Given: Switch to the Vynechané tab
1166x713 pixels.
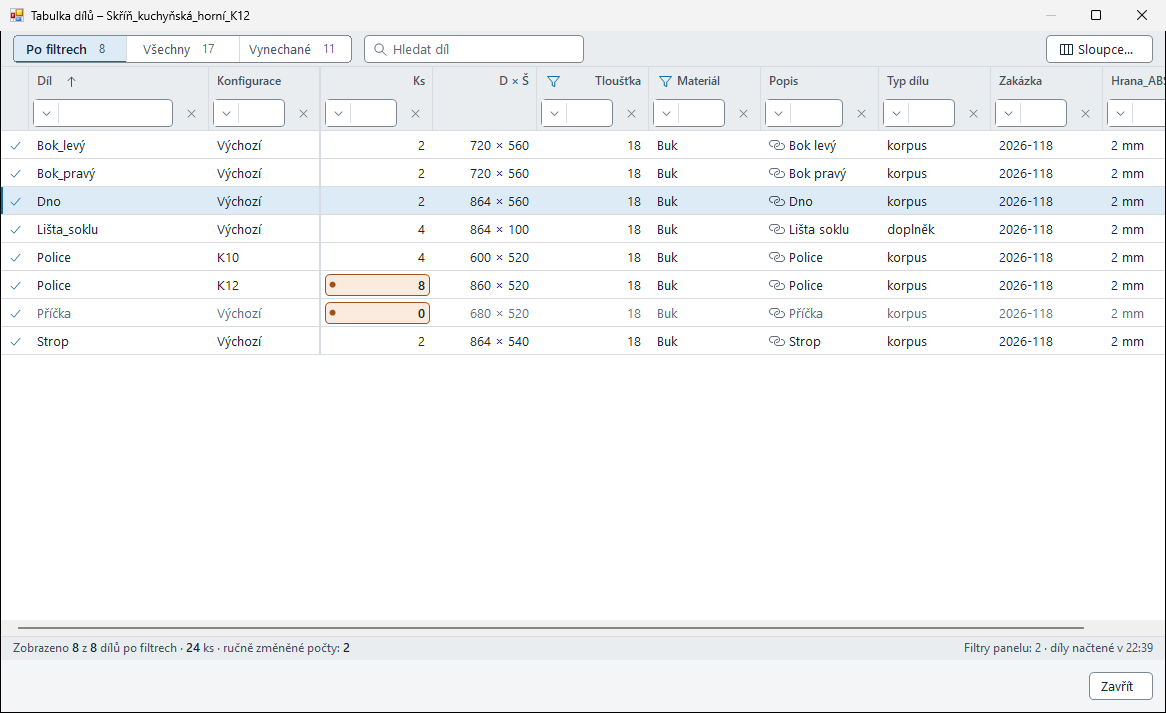Looking at the screenshot, I should (x=295, y=49).
